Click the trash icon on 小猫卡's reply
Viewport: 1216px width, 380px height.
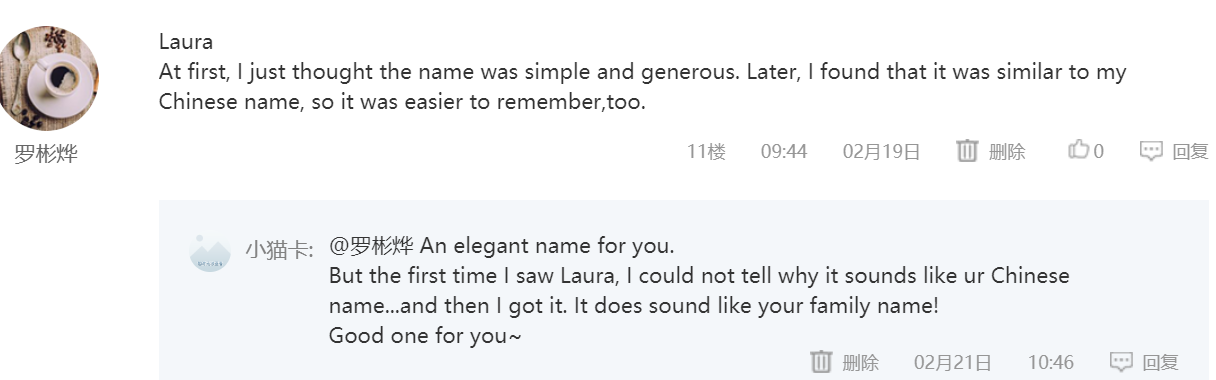tap(820, 362)
